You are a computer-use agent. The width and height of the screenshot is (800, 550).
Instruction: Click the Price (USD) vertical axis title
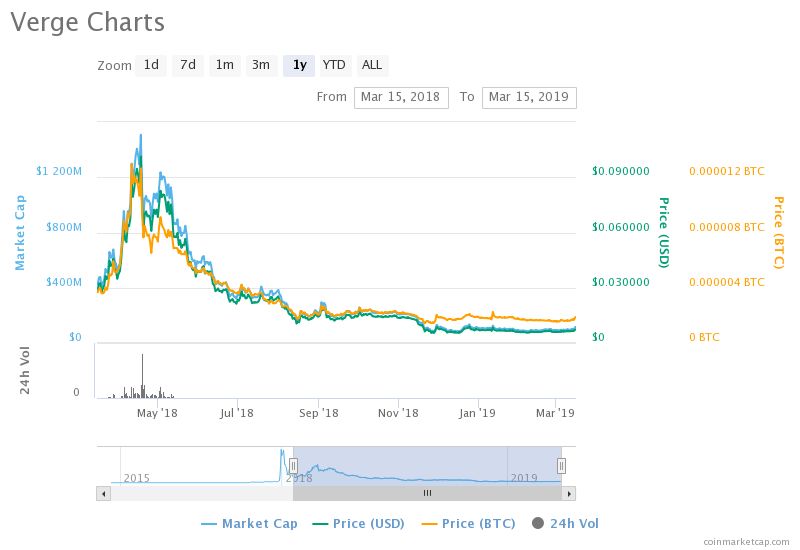663,233
